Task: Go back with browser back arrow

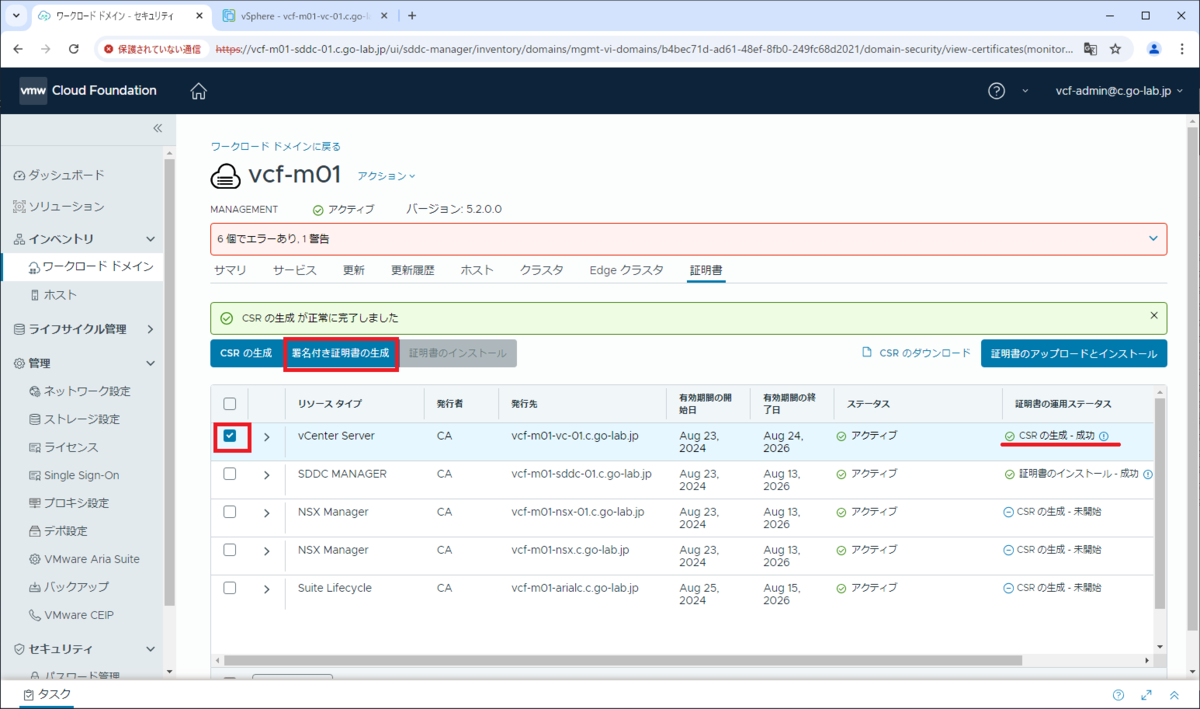Action: click(18, 48)
